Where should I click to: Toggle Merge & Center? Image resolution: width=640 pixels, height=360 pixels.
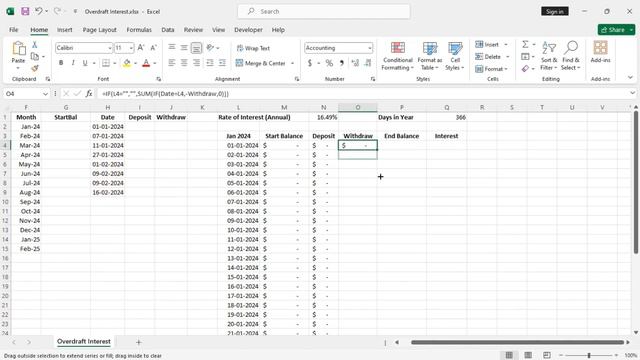click(260, 63)
